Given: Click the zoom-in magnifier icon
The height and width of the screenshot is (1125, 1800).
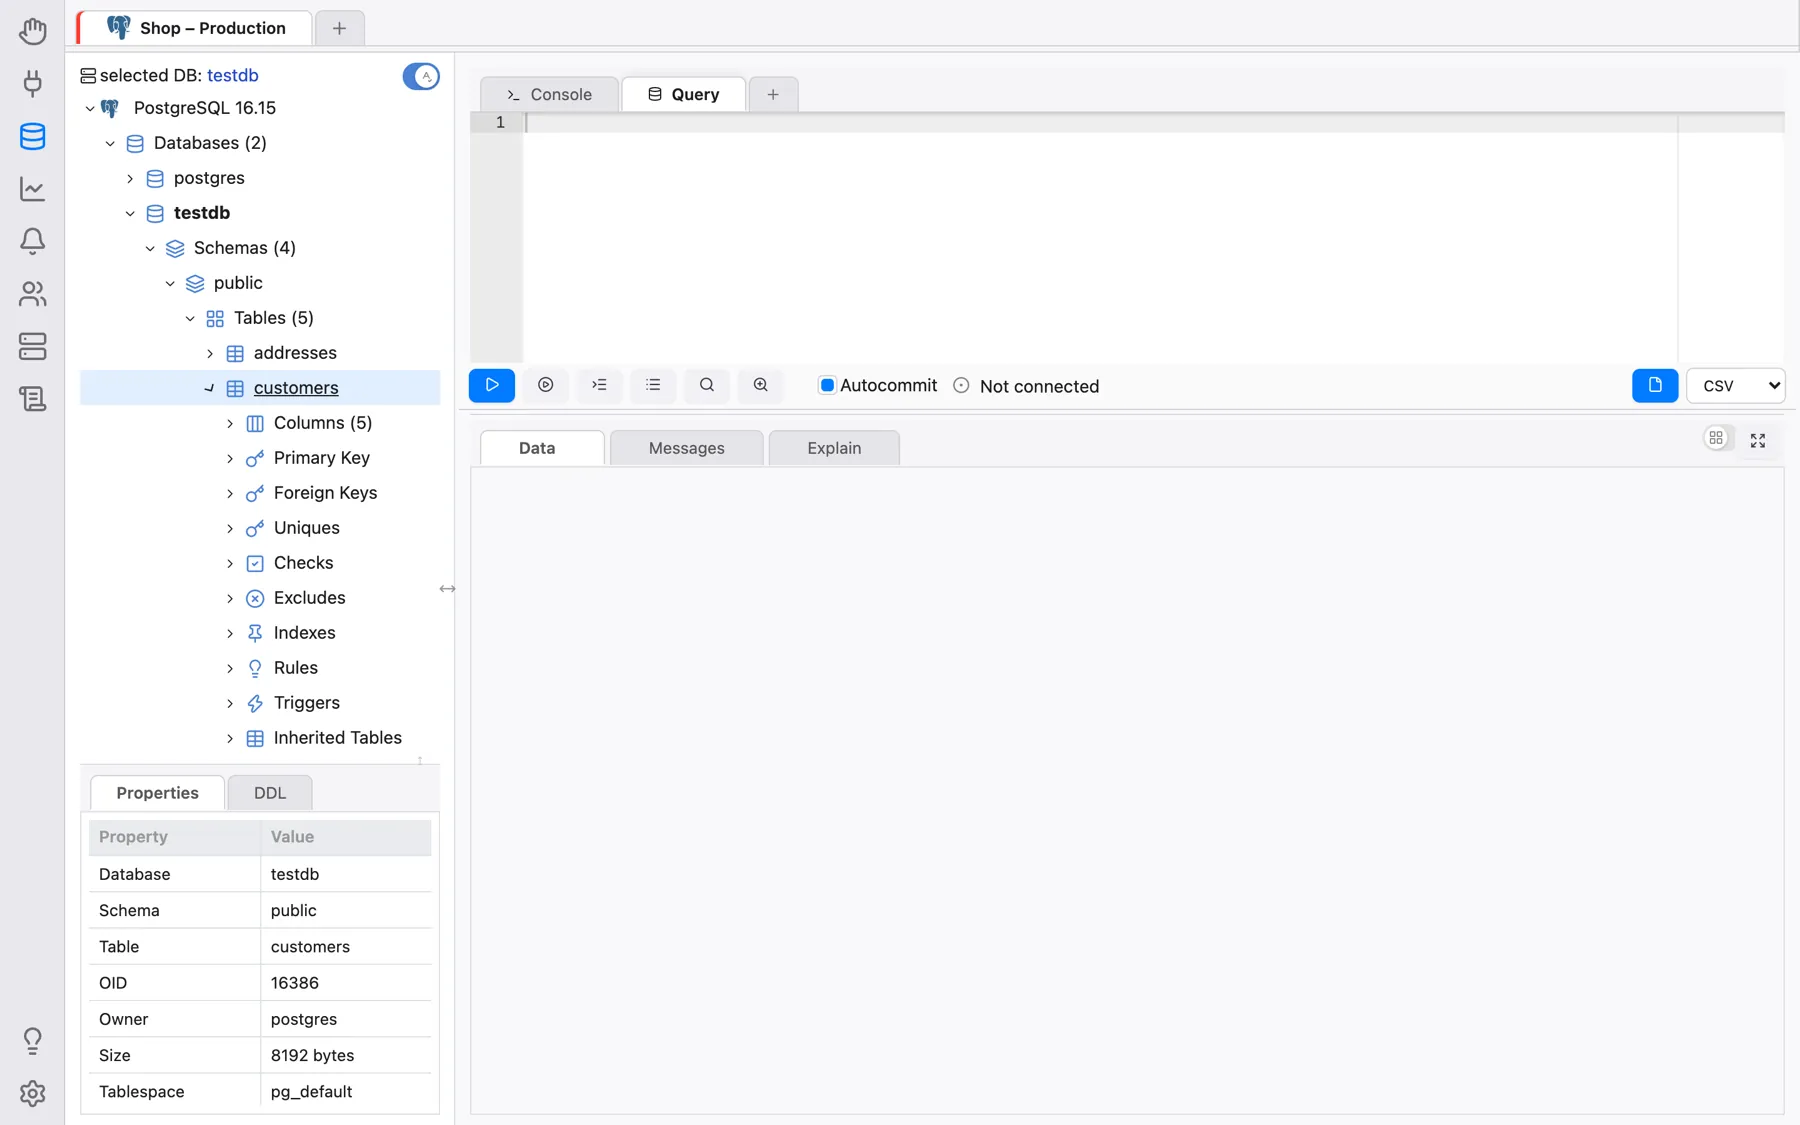Looking at the screenshot, I should 761,385.
